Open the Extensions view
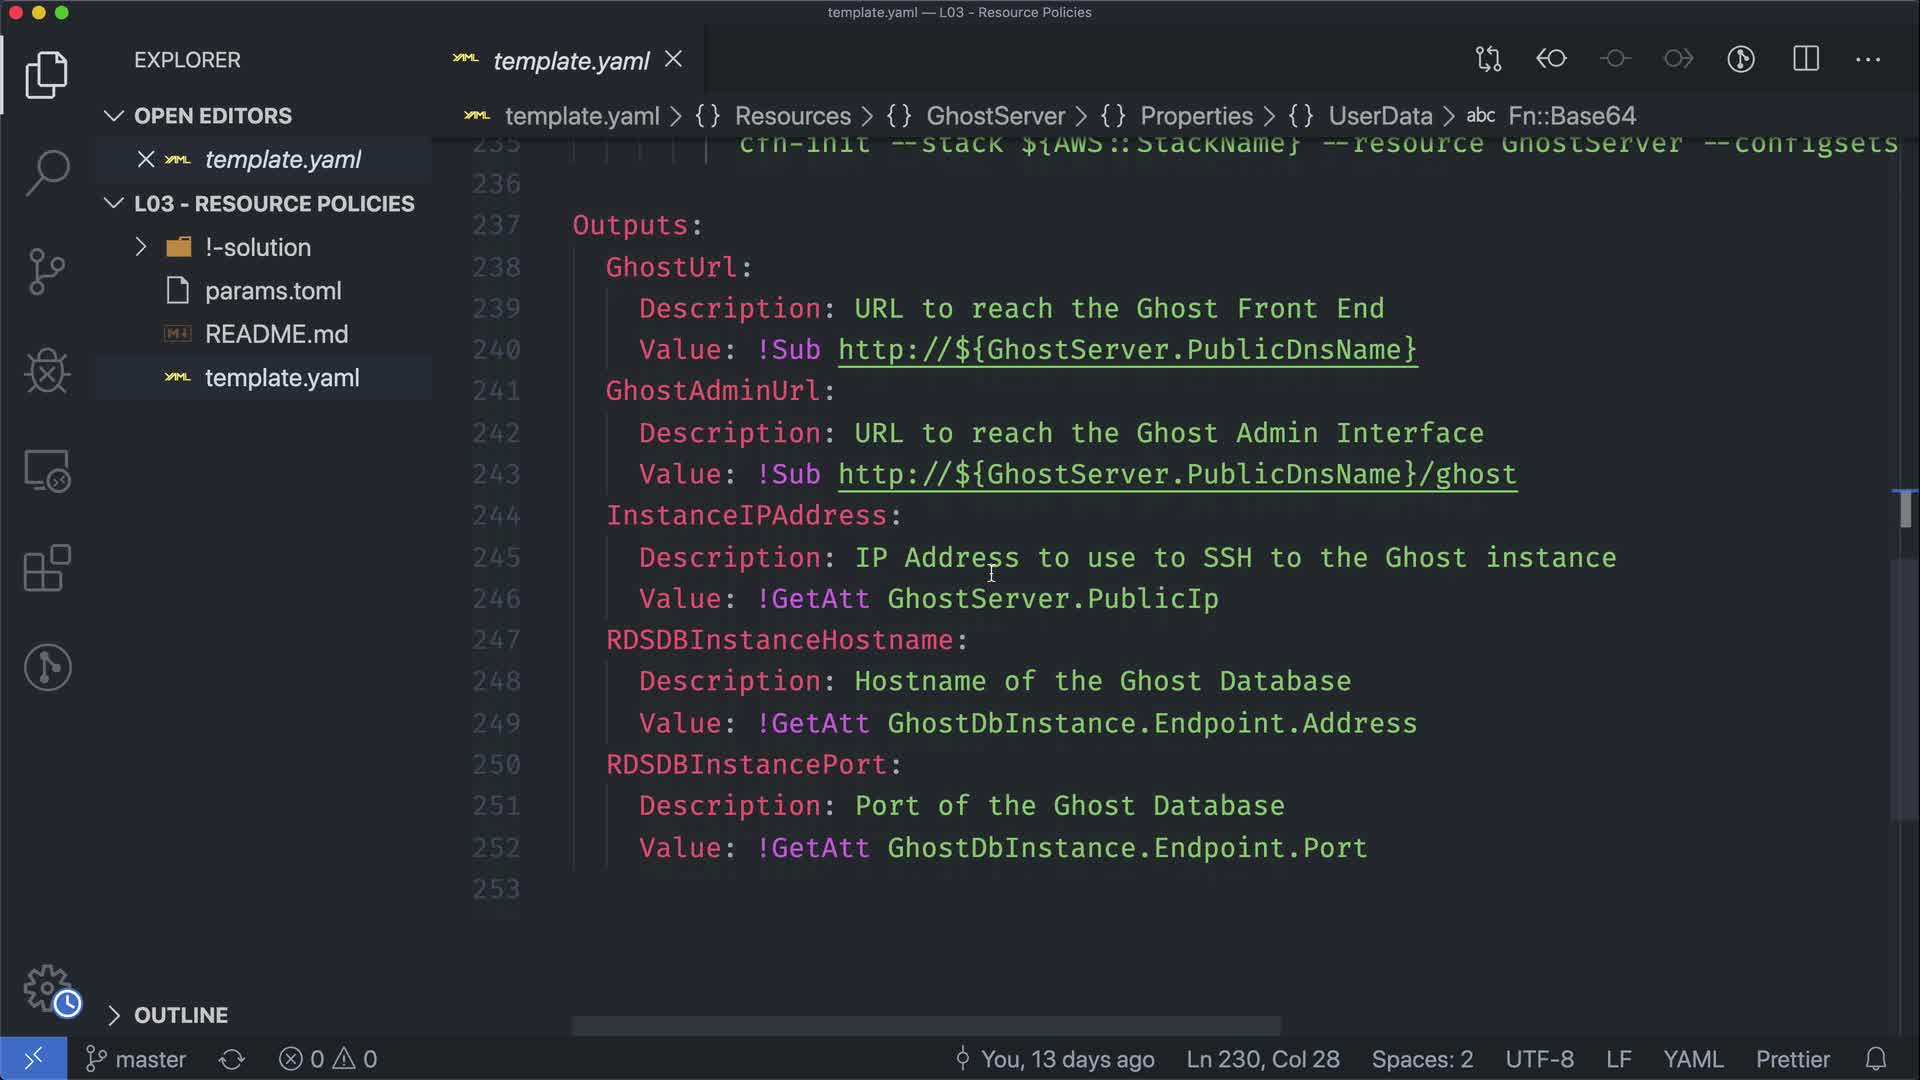Viewport: 1920px width, 1080px height. click(x=47, y=569)
